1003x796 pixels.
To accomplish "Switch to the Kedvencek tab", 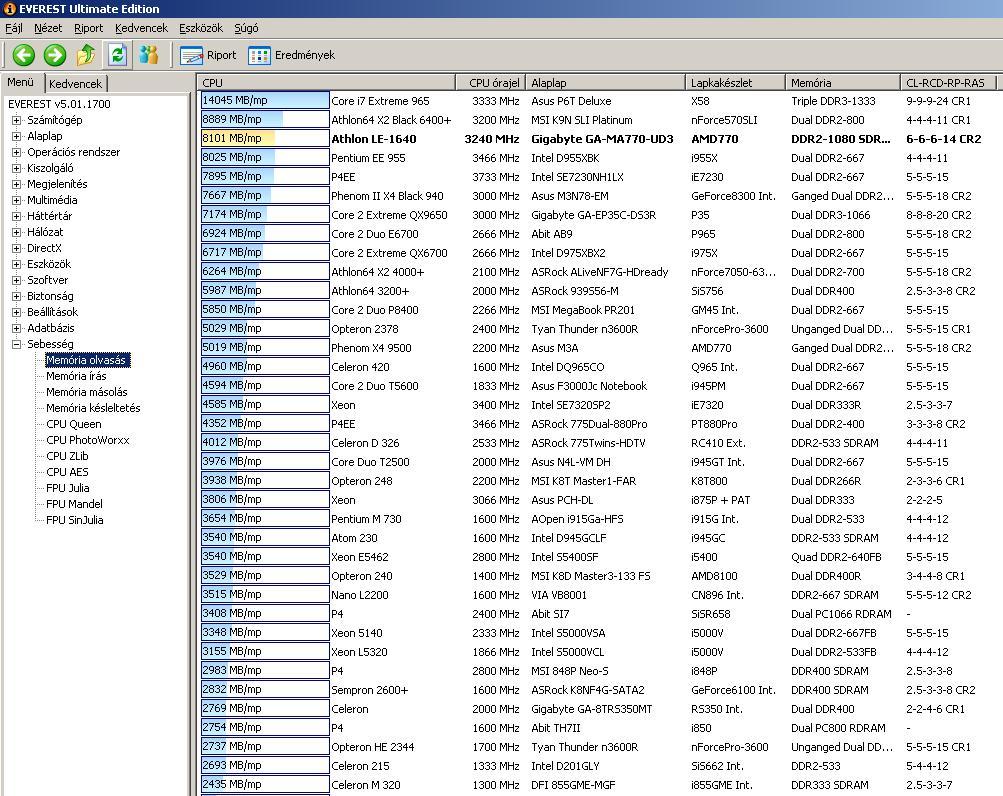I will pos(75,84).
